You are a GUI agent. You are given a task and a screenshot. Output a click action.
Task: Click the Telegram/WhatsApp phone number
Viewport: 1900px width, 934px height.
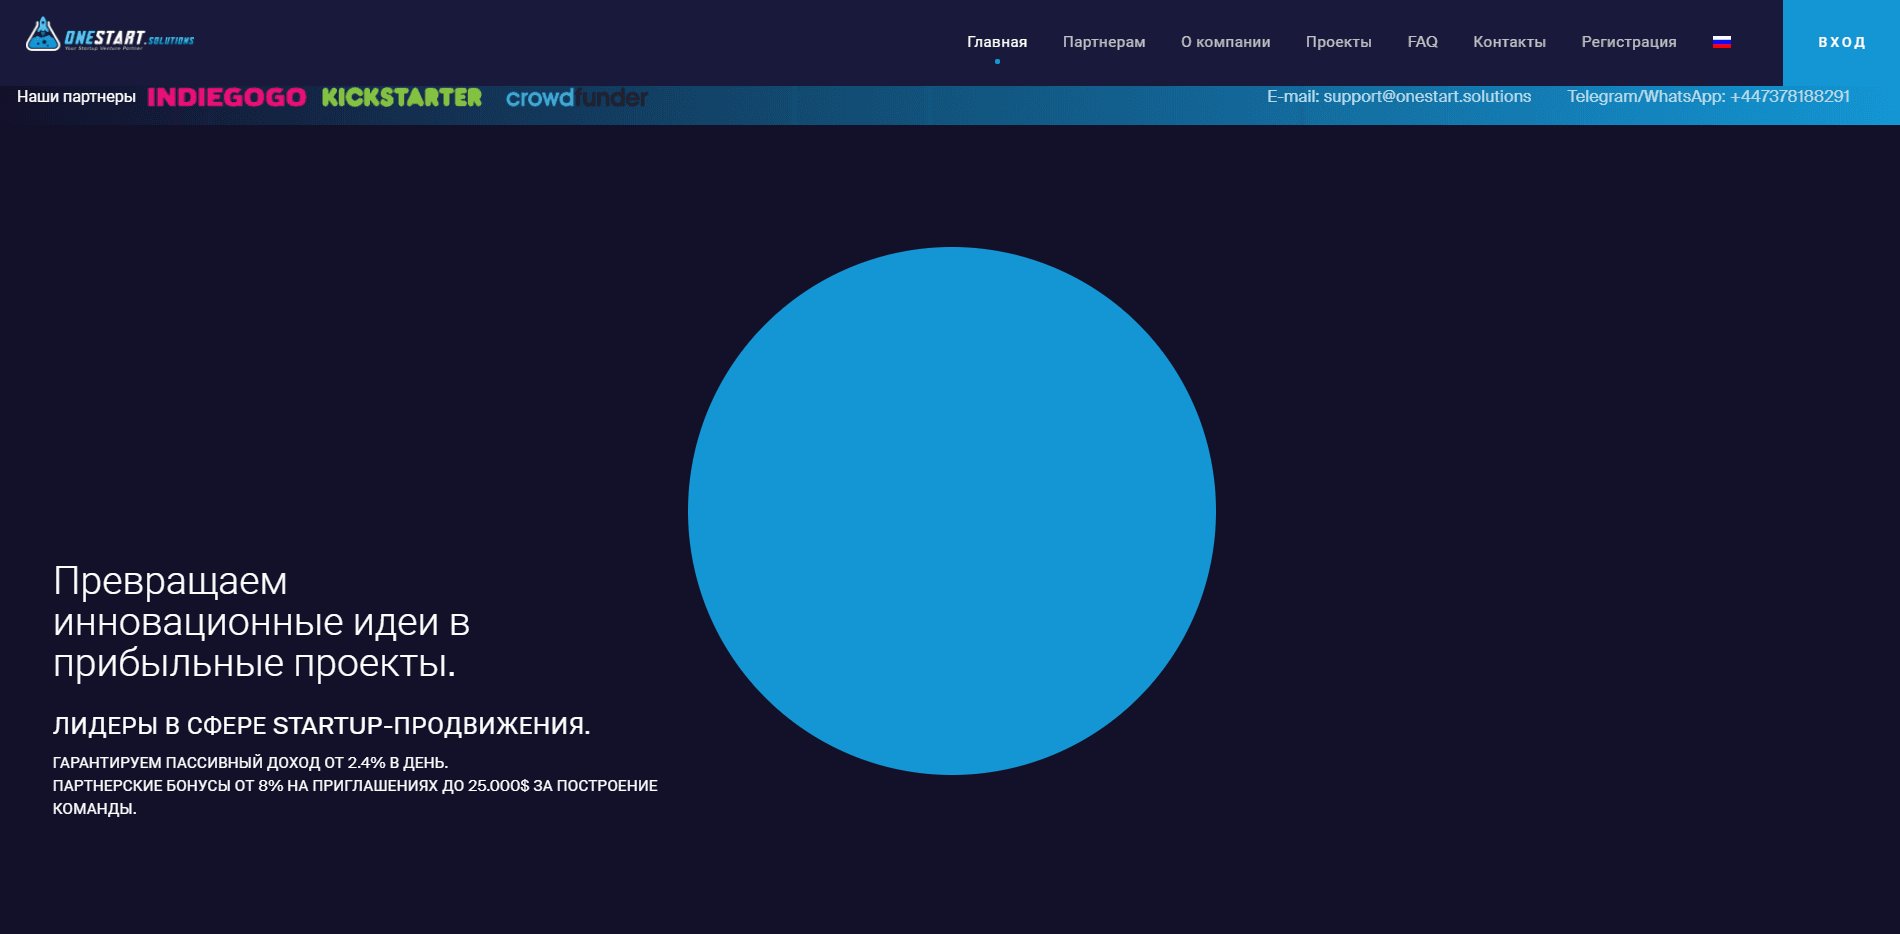pos(1789,97)
